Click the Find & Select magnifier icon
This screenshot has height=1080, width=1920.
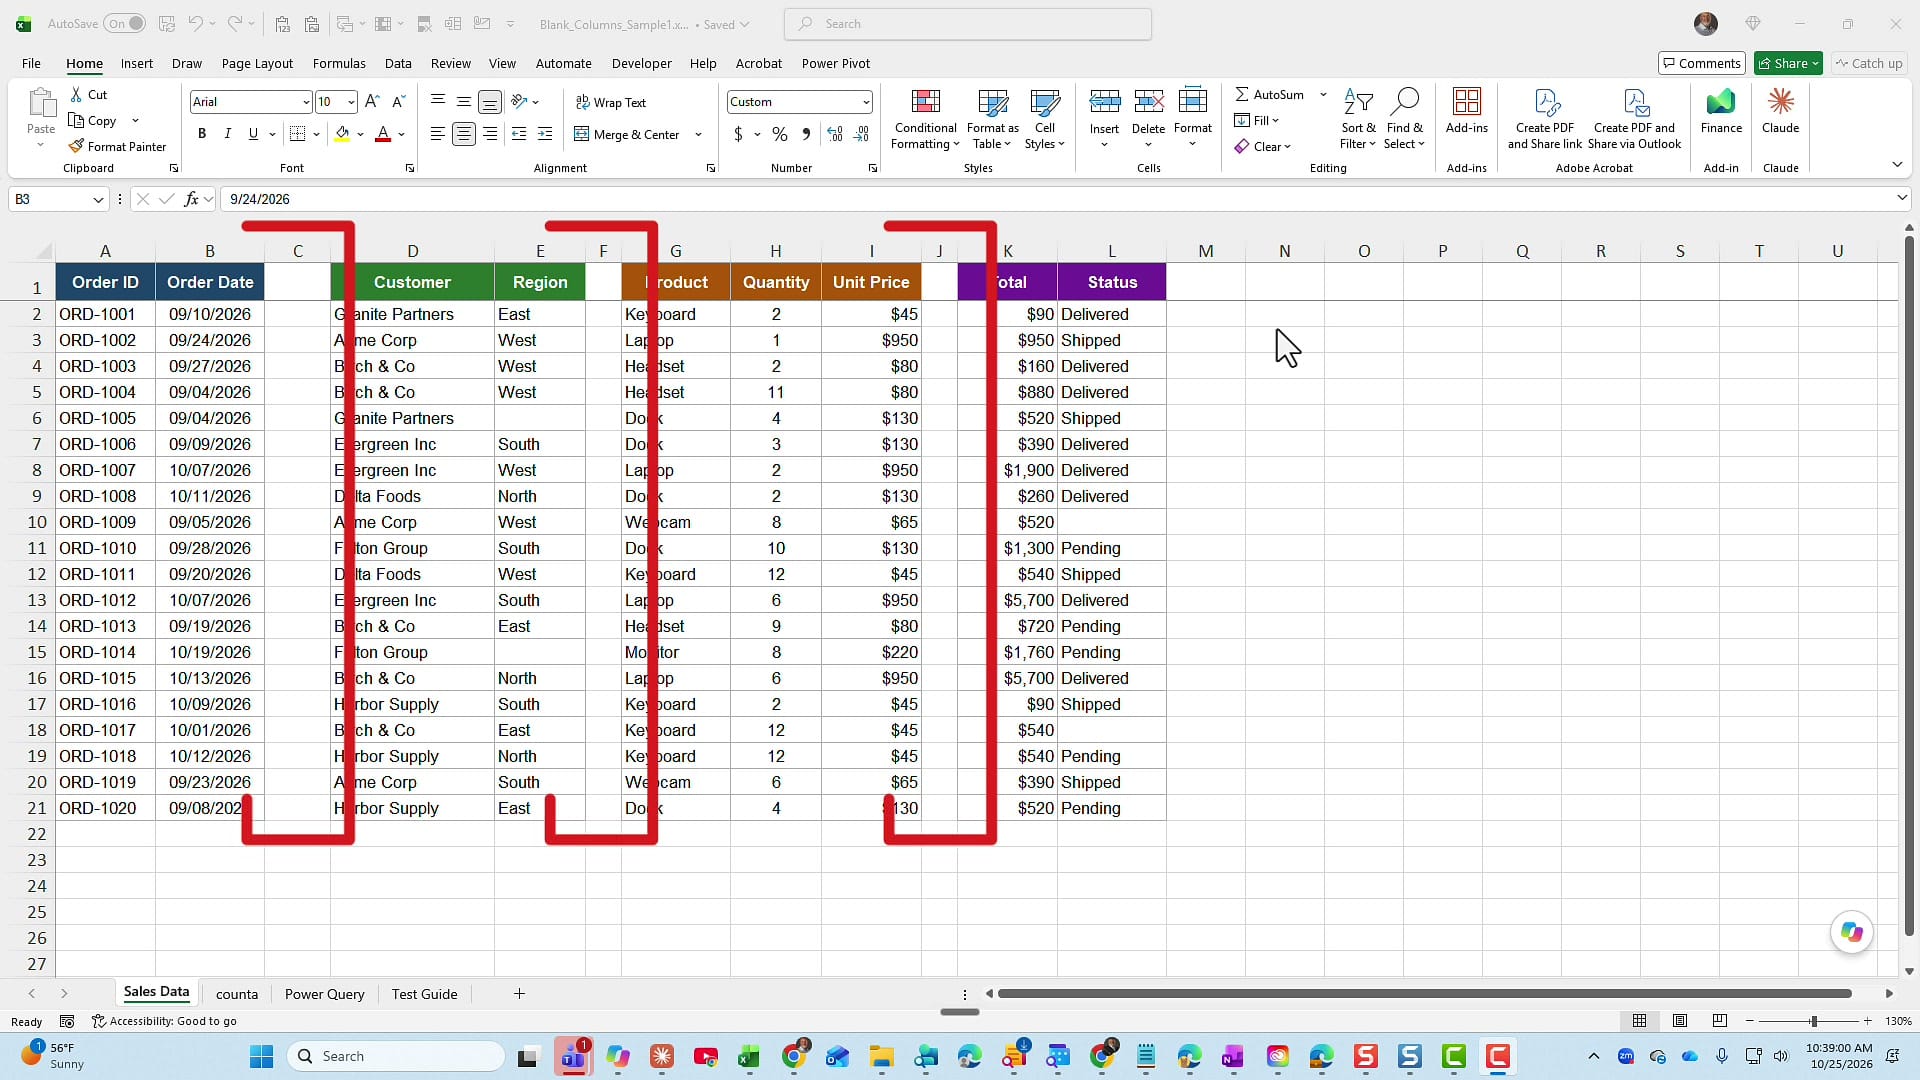click(x=1404, y=102)
